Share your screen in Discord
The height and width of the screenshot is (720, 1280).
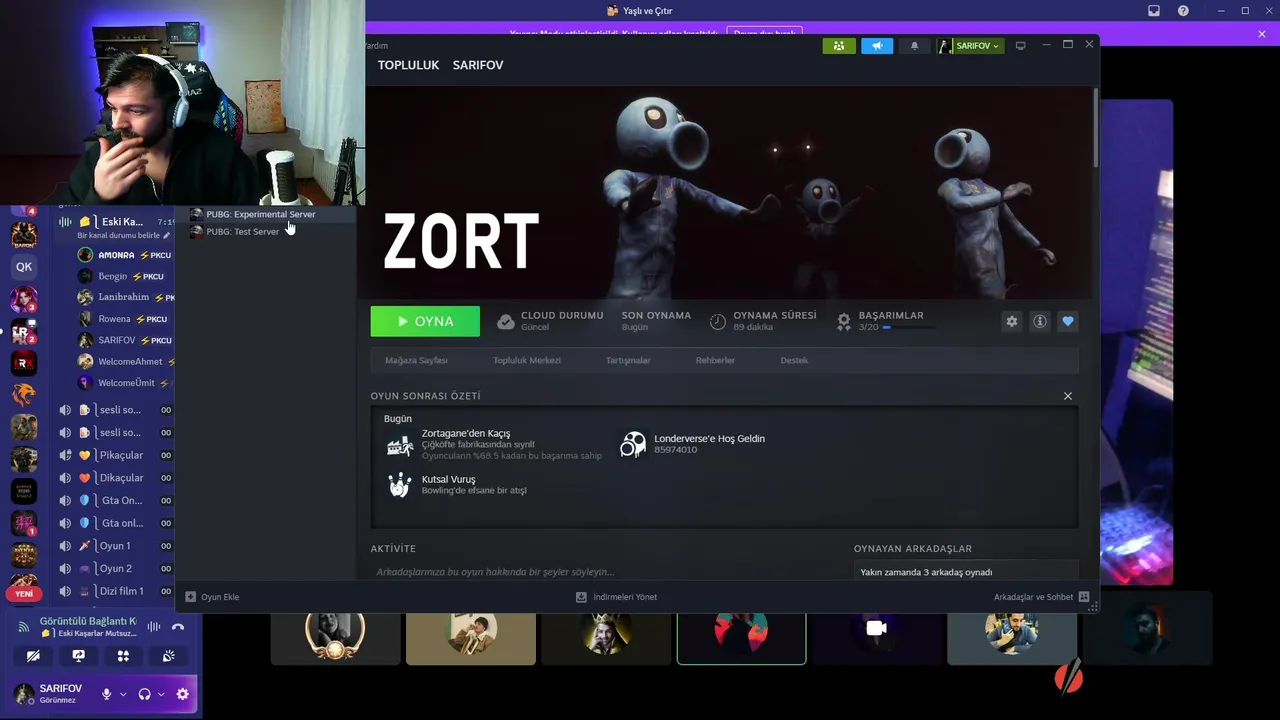click(78, 656)
